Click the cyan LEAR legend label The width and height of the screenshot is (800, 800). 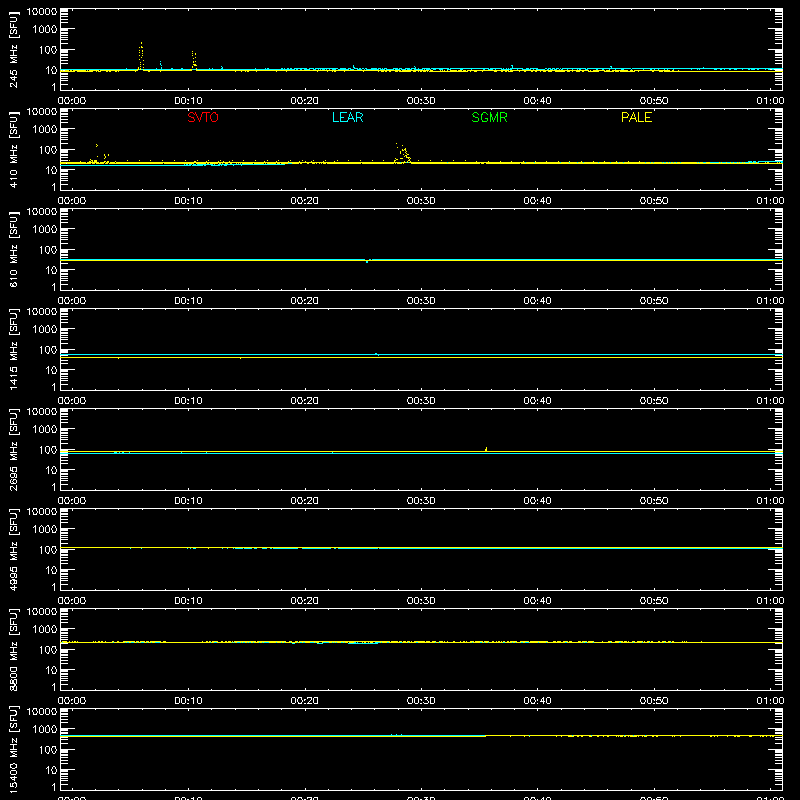pos(347,117)
